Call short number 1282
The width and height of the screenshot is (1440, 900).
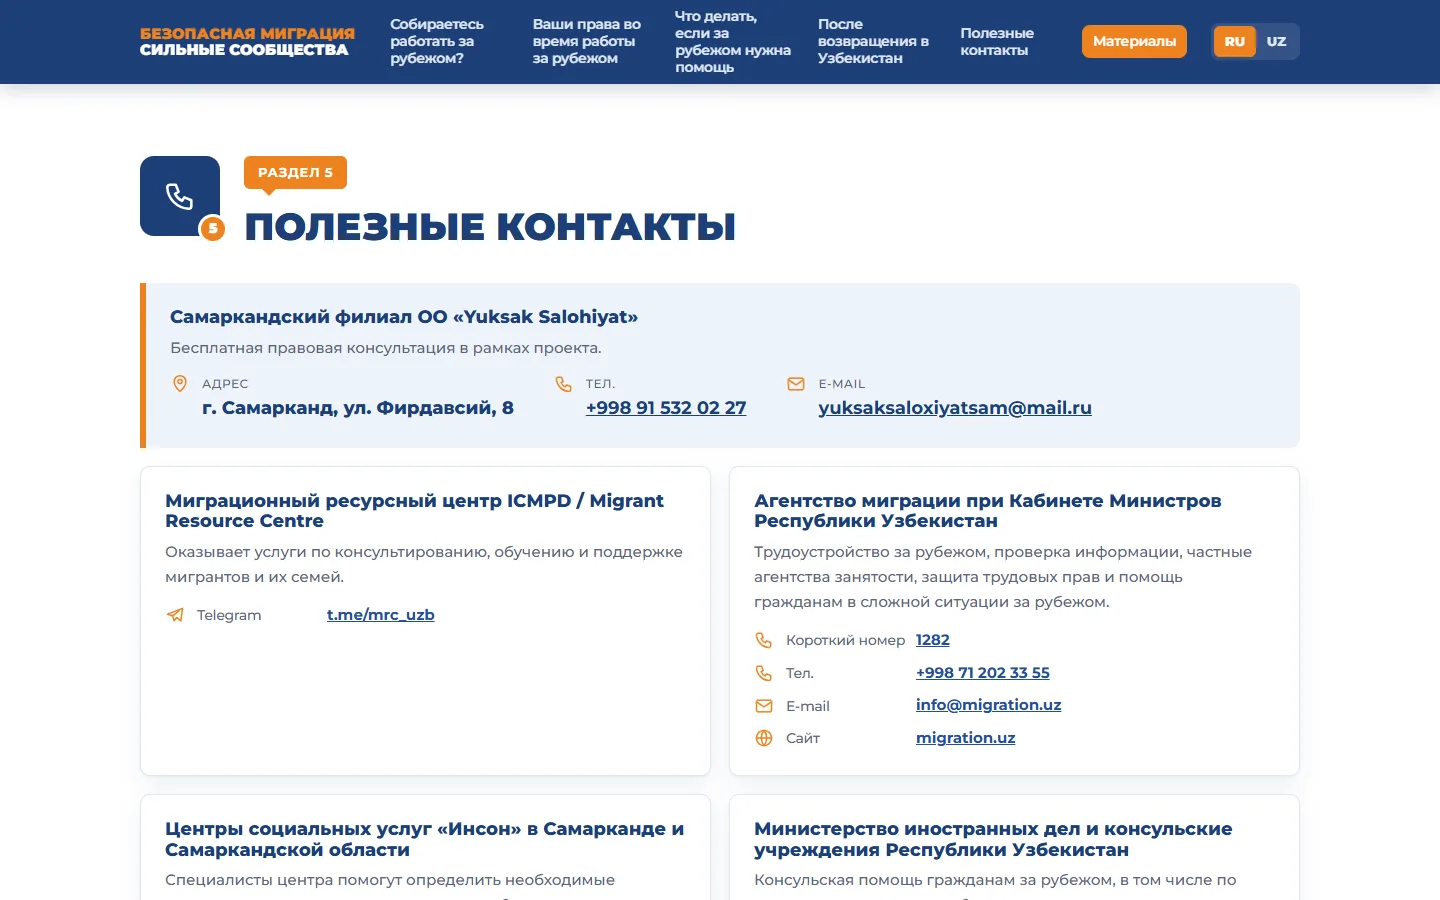coord(933,640)
